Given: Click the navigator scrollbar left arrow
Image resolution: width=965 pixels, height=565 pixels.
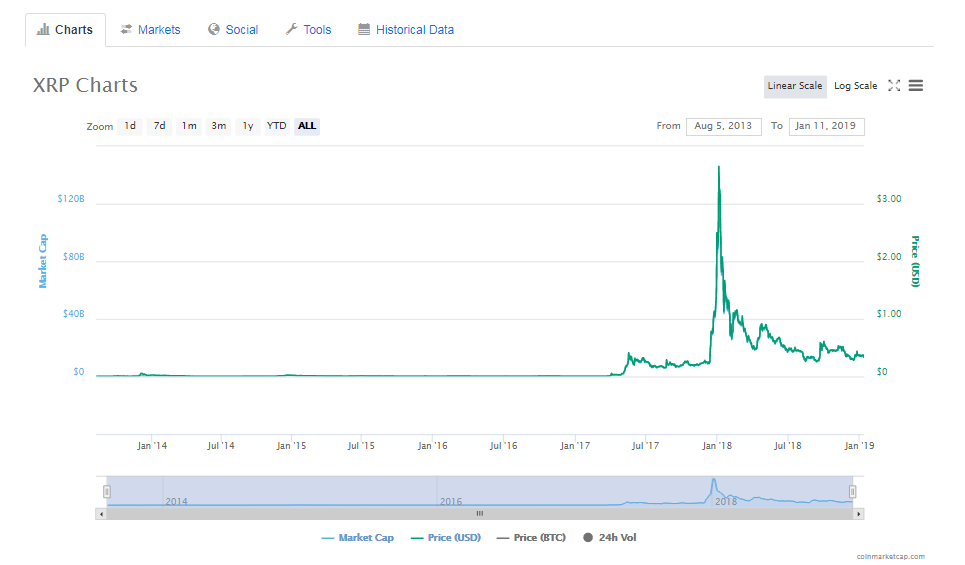Looking at the screenshot, I should click(101, 514).
